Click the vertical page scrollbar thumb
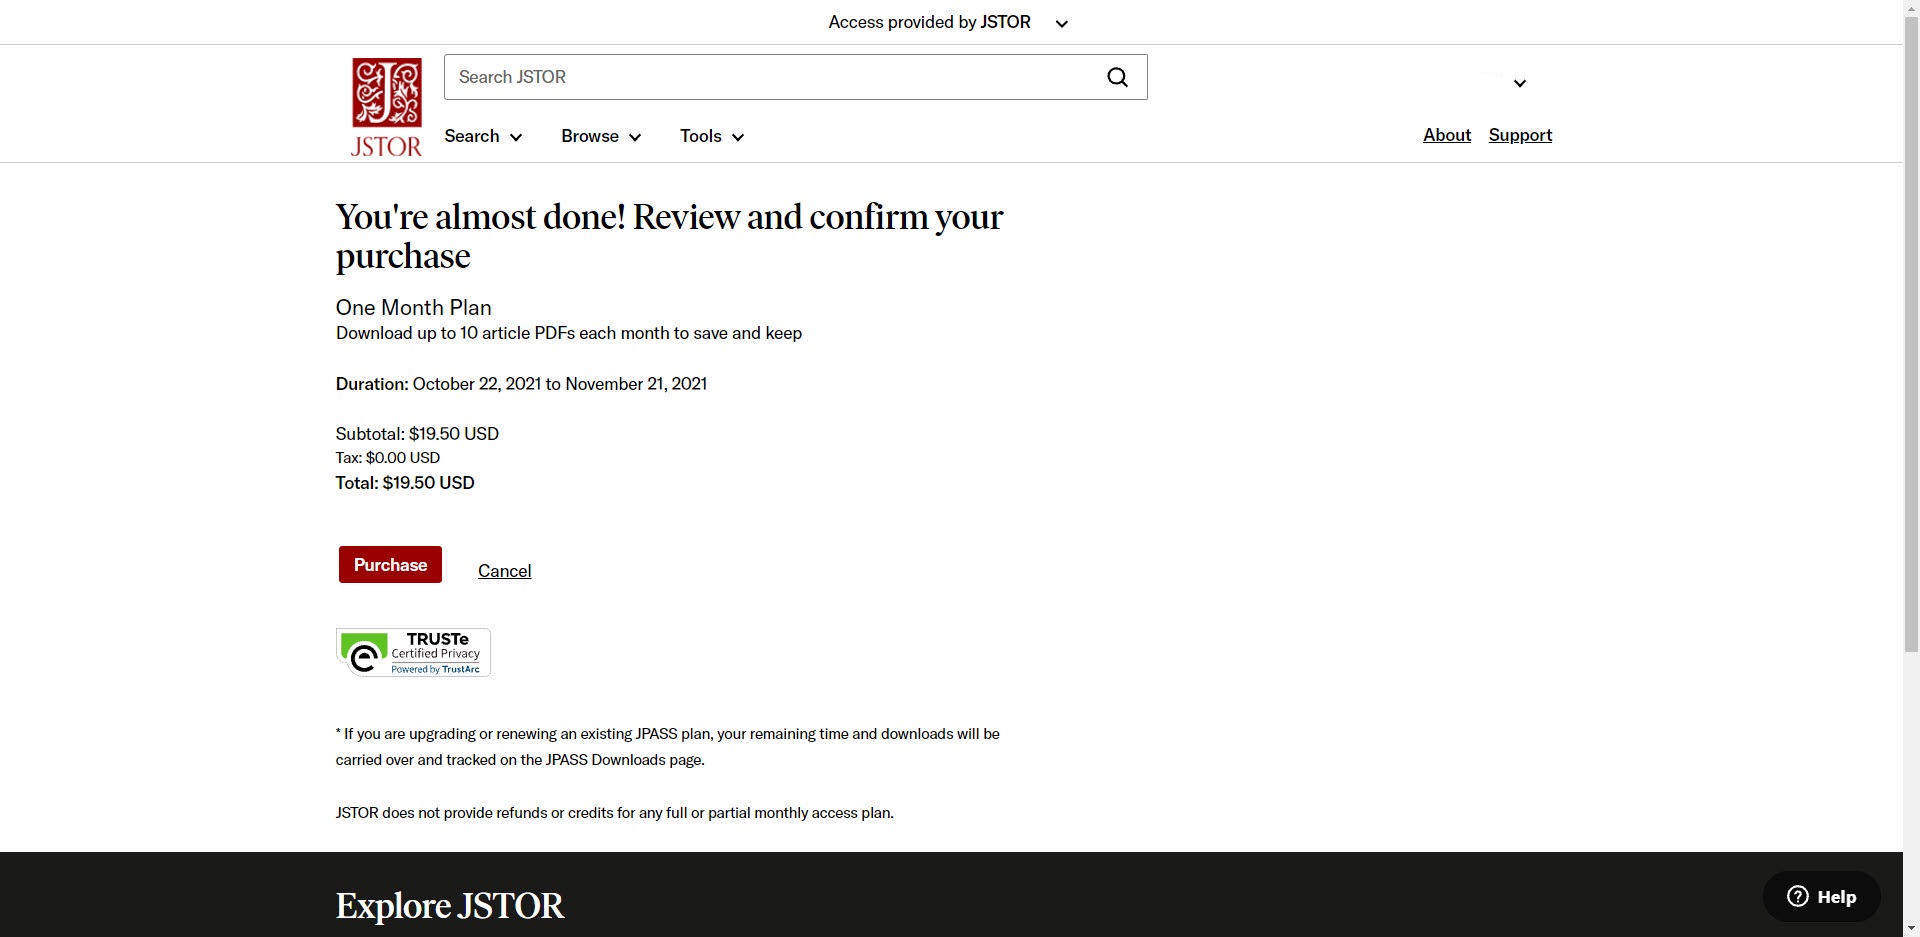The height and width of the screenshot is (937, 1920). coord(1911,335)
